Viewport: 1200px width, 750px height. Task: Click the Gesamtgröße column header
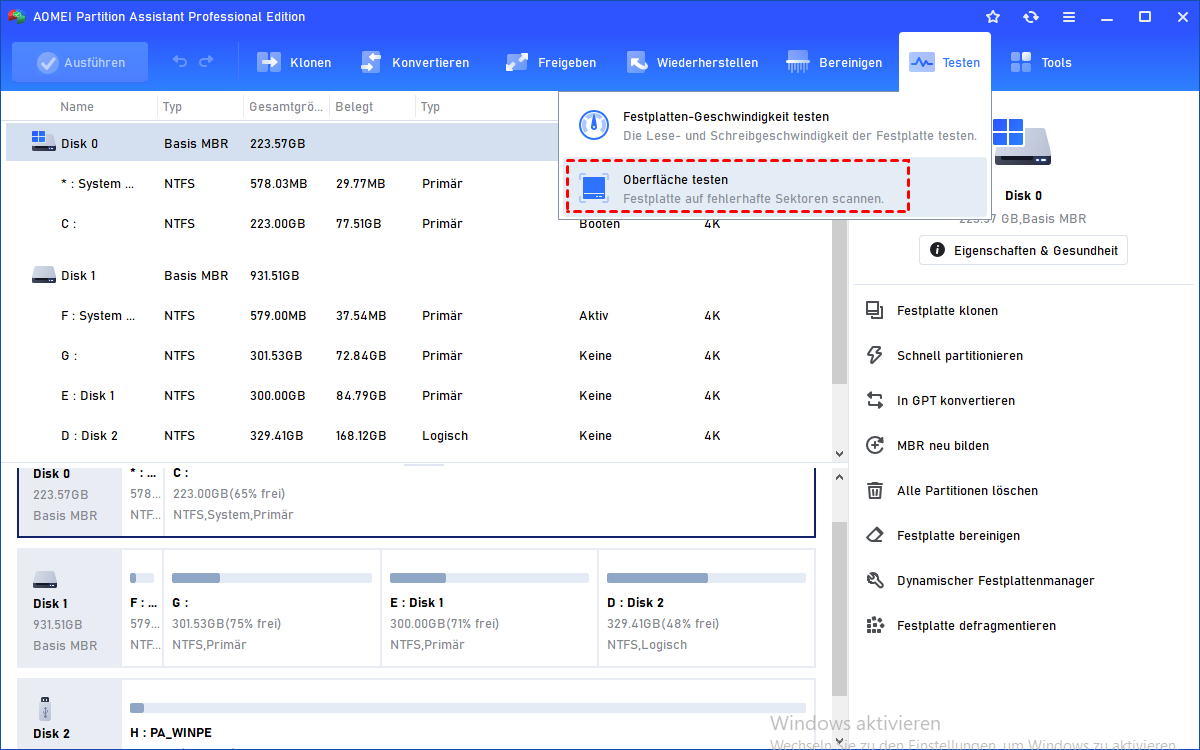click(x=286, y=107)
